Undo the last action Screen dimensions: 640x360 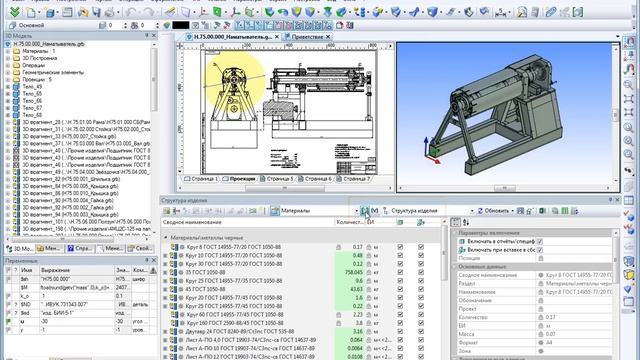tap(131, 12)
